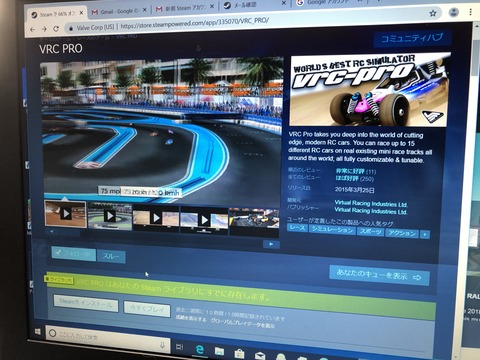Screen dimensions: 480x360
Task: Click the Windows taskbar search field
Action: coord(108,339)
